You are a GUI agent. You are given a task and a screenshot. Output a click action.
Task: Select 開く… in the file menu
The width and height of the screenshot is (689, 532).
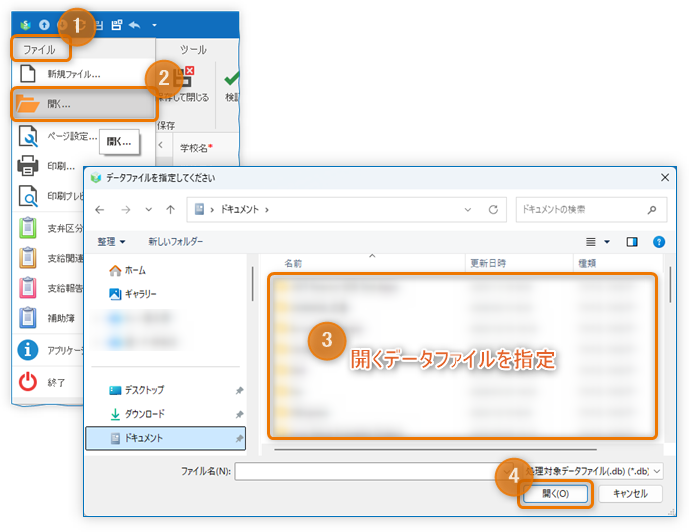point(84,104)
